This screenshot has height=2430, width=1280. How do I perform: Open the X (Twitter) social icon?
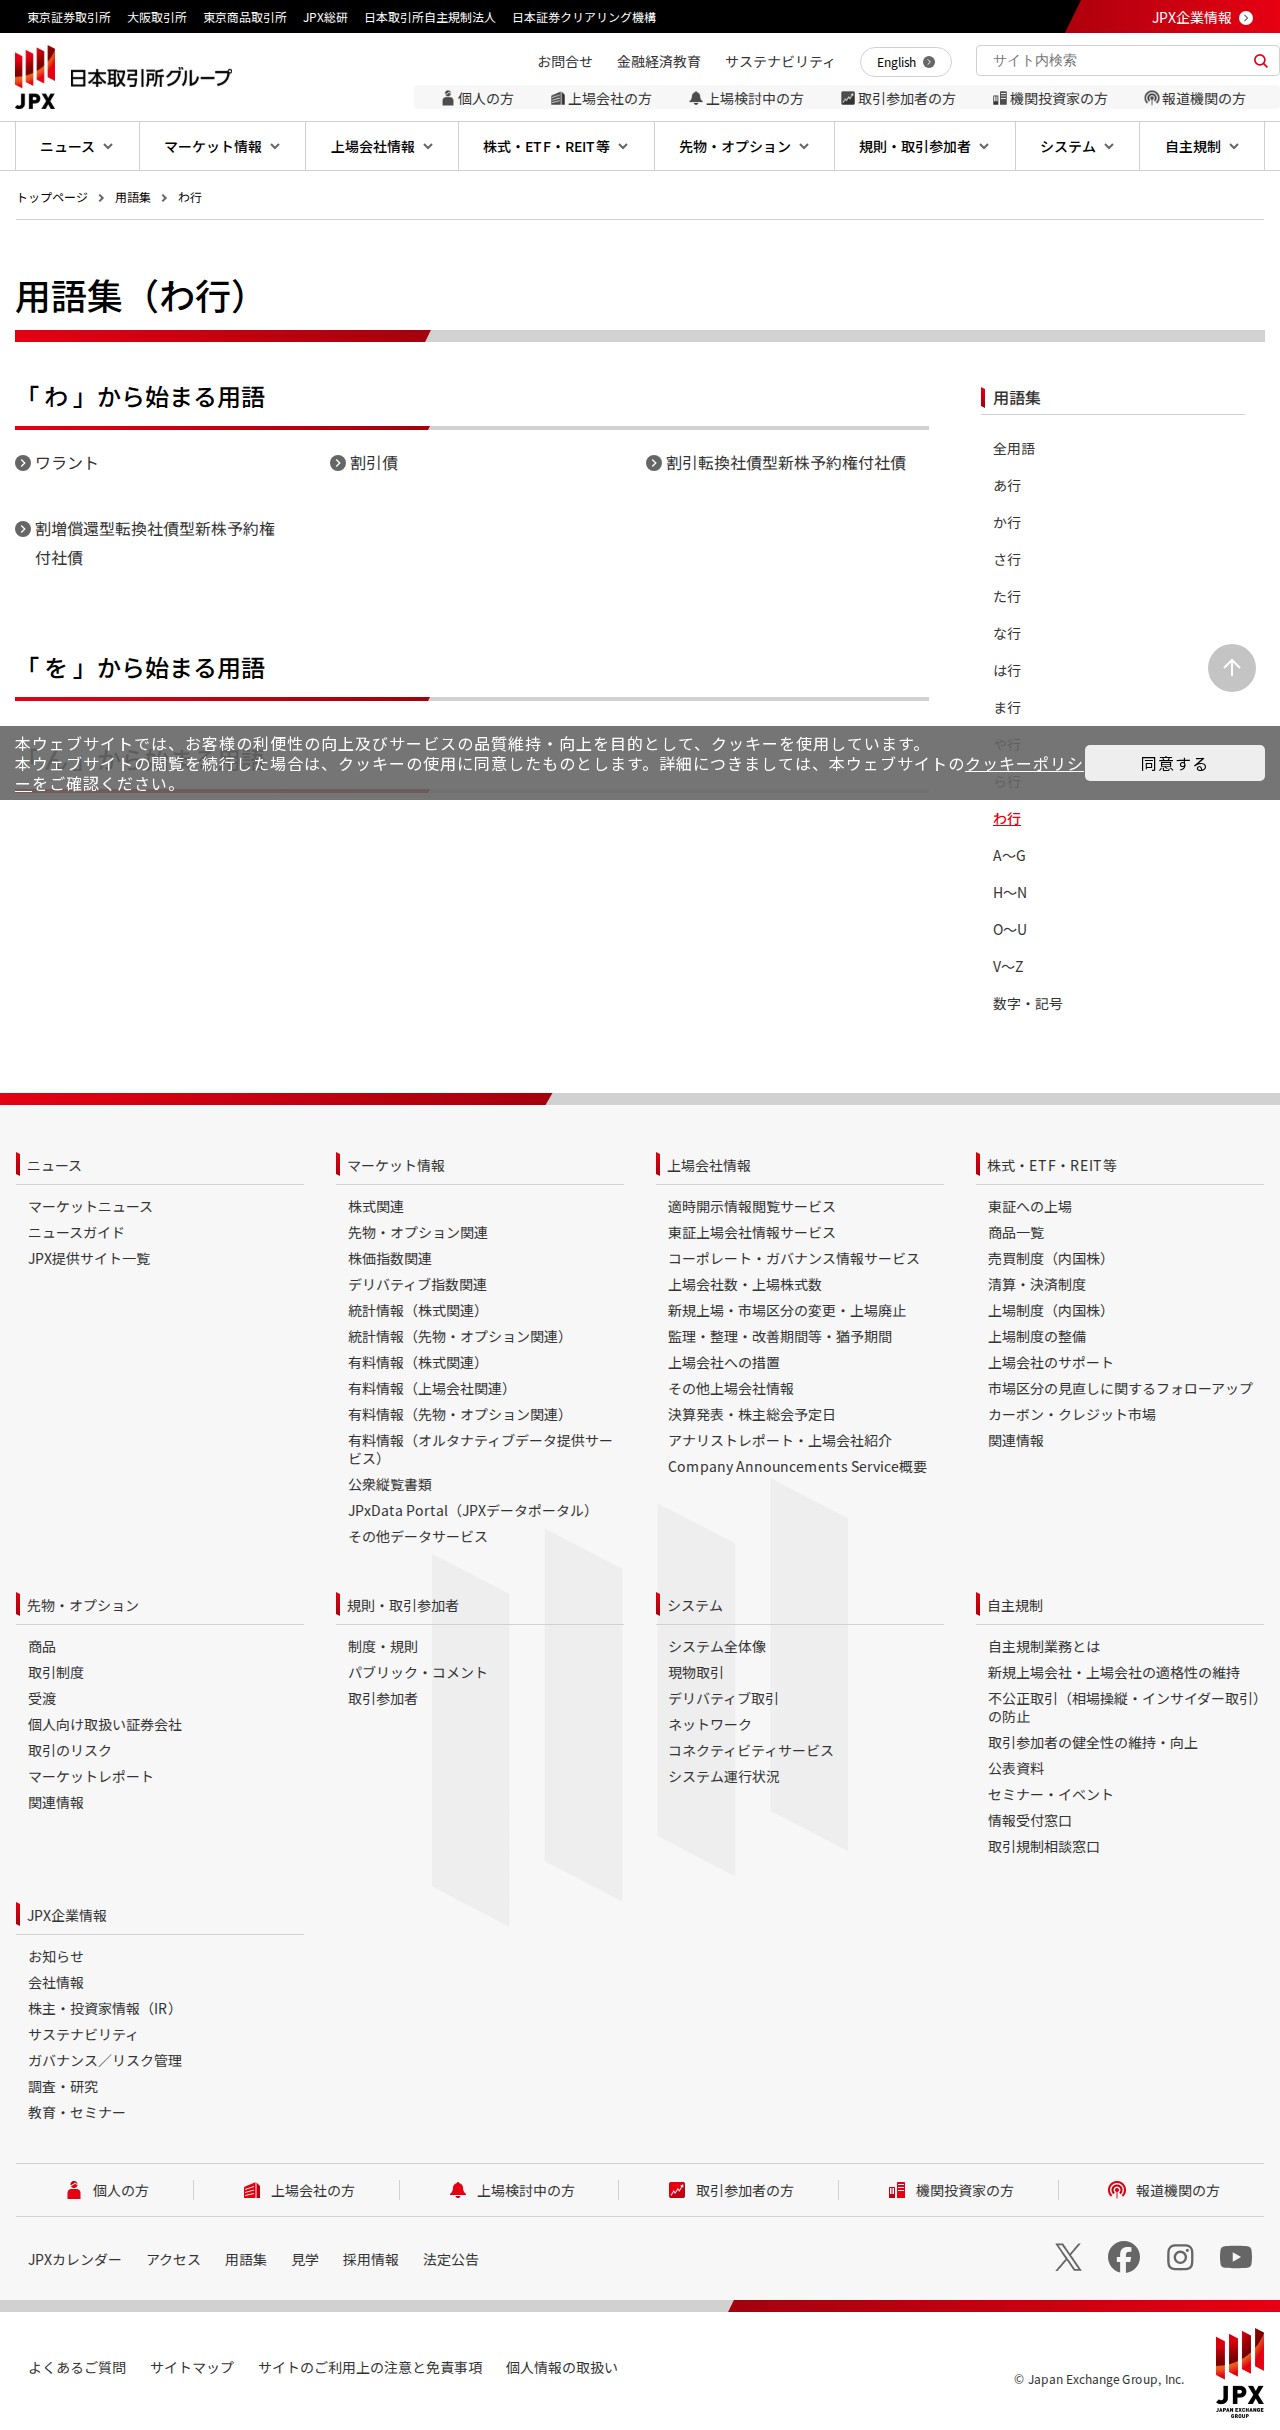tap(1068, 2258)
